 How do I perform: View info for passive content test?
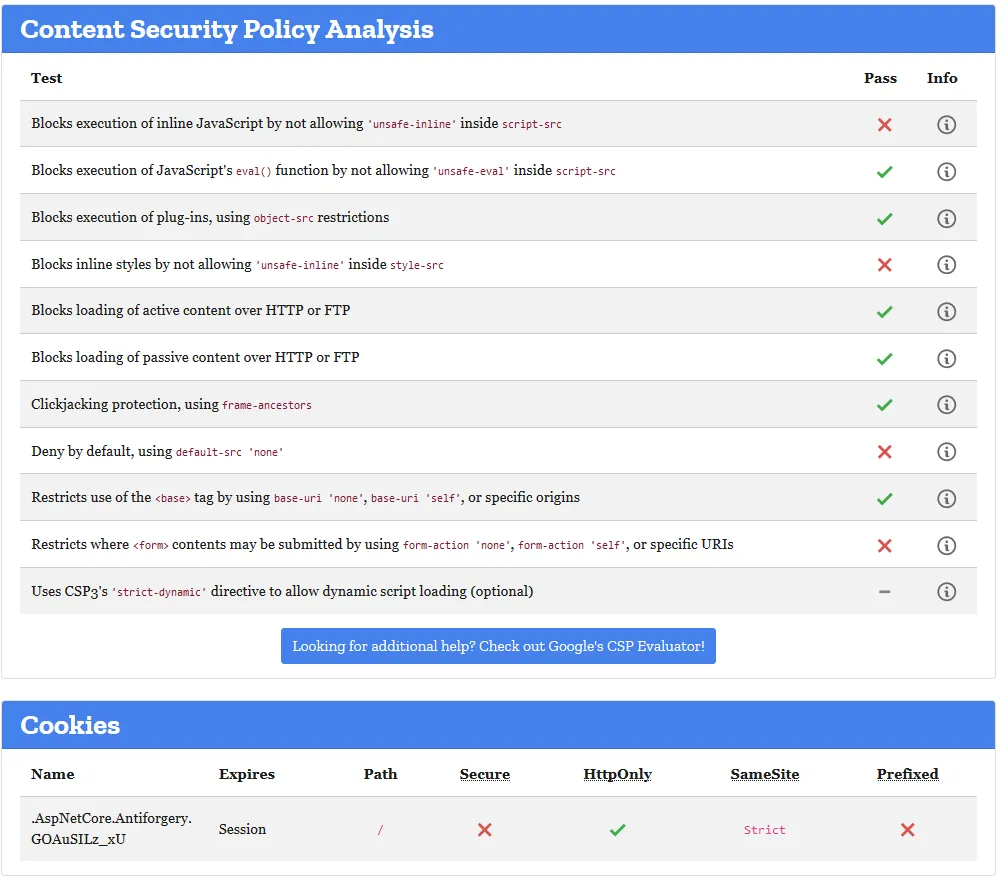(946, 358)
